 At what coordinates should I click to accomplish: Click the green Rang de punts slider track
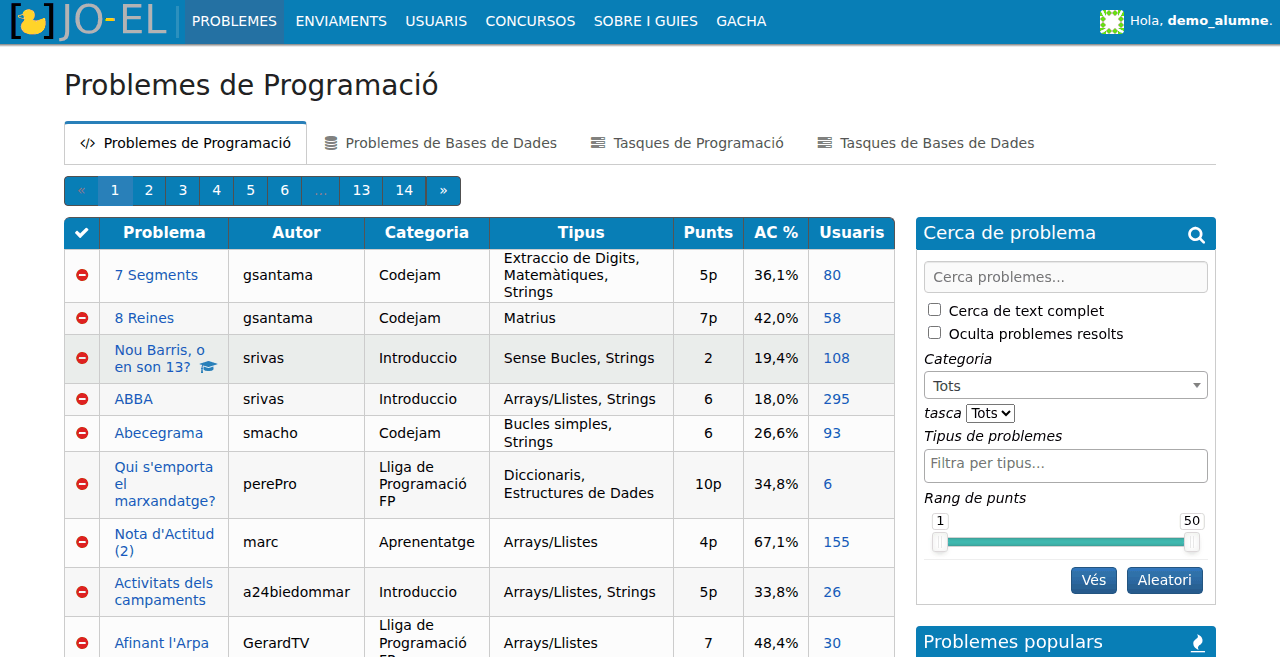(x=1066, y=542)
